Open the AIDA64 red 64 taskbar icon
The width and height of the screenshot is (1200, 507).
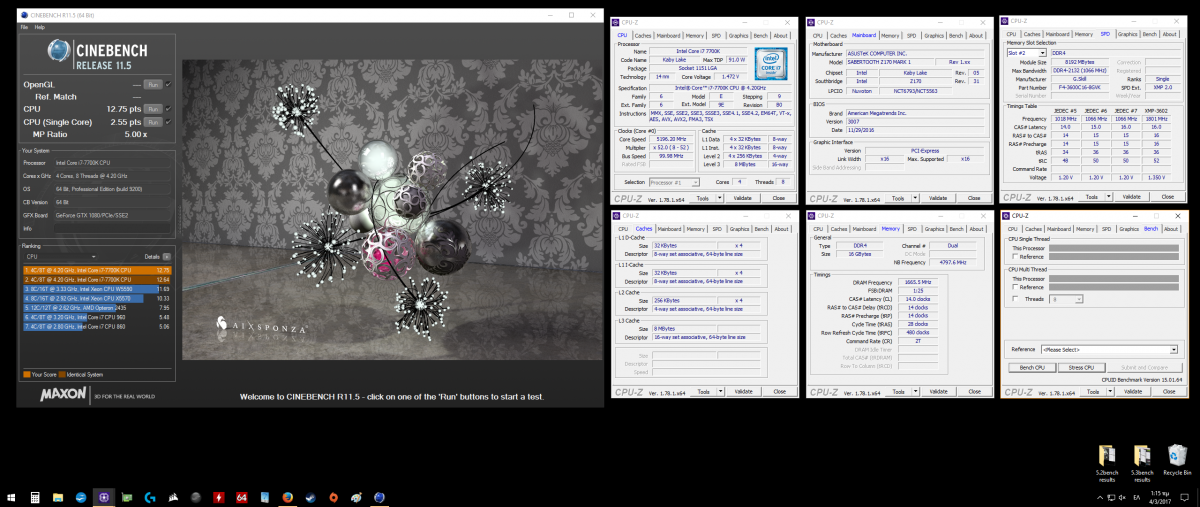point(241,497)
